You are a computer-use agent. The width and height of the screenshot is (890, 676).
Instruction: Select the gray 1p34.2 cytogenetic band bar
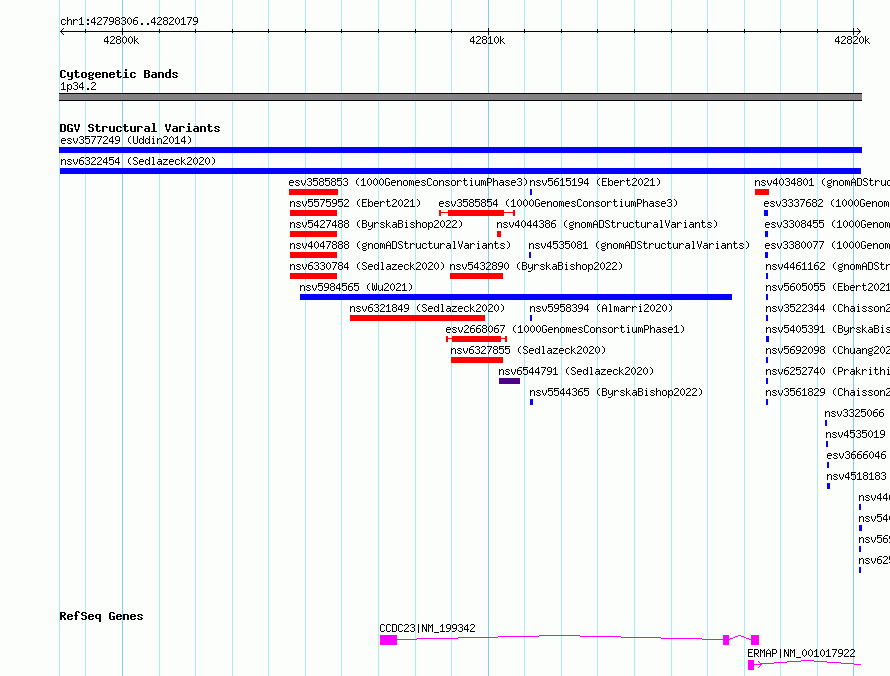460,97
